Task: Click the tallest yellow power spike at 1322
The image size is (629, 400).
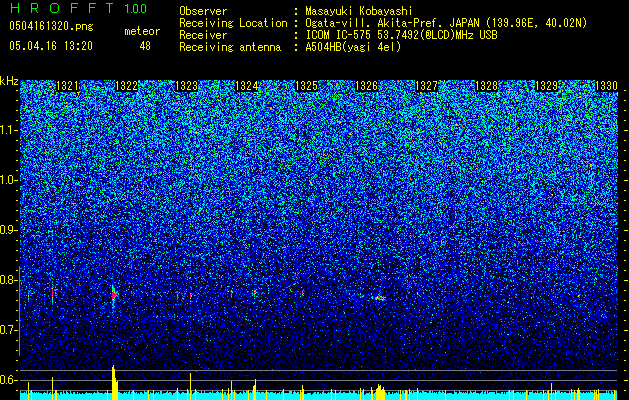Action: 114,382
